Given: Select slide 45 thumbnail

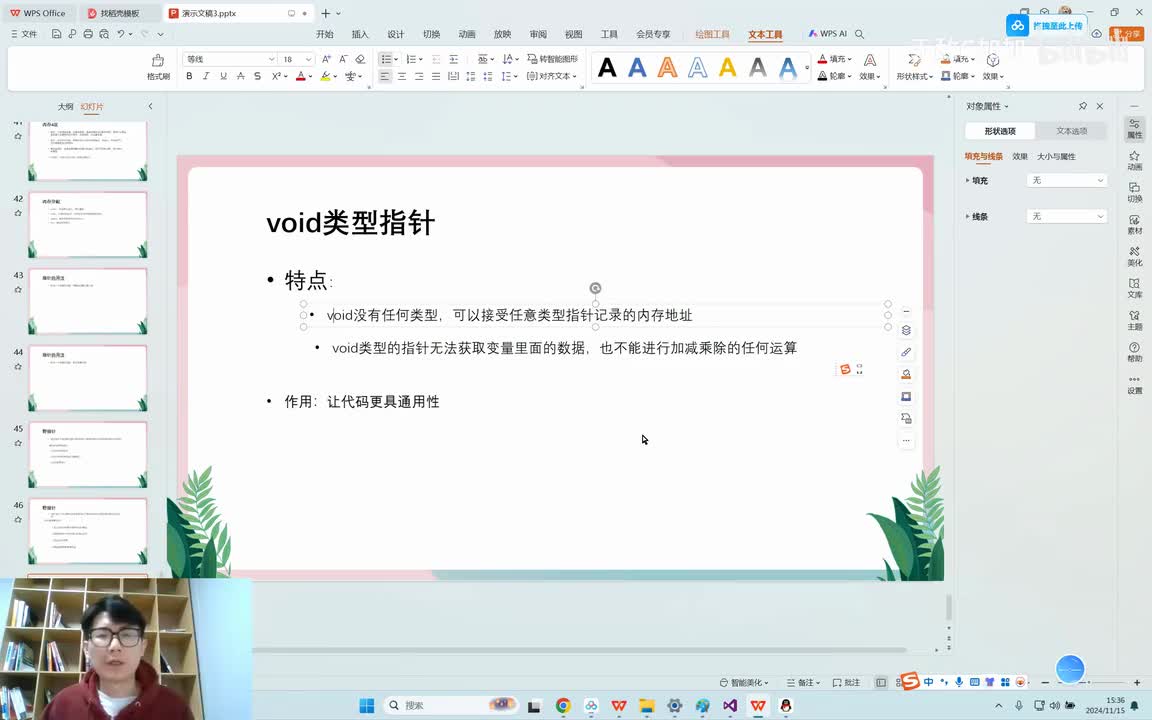Looking at the screenshot, I should [88, 455].
